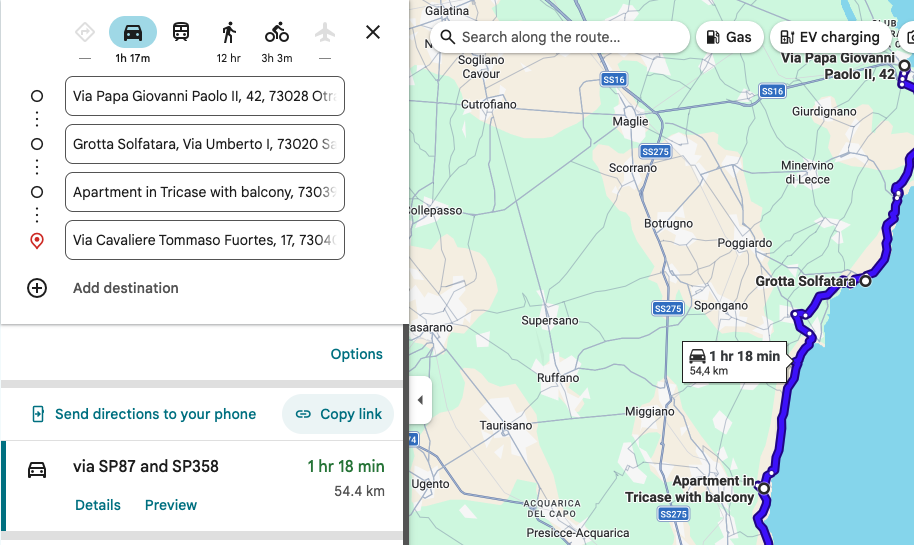Select the route via SP87 and SP358
Image resolution: width=914 pixels, height=545 pixels.
pos(202,486)
